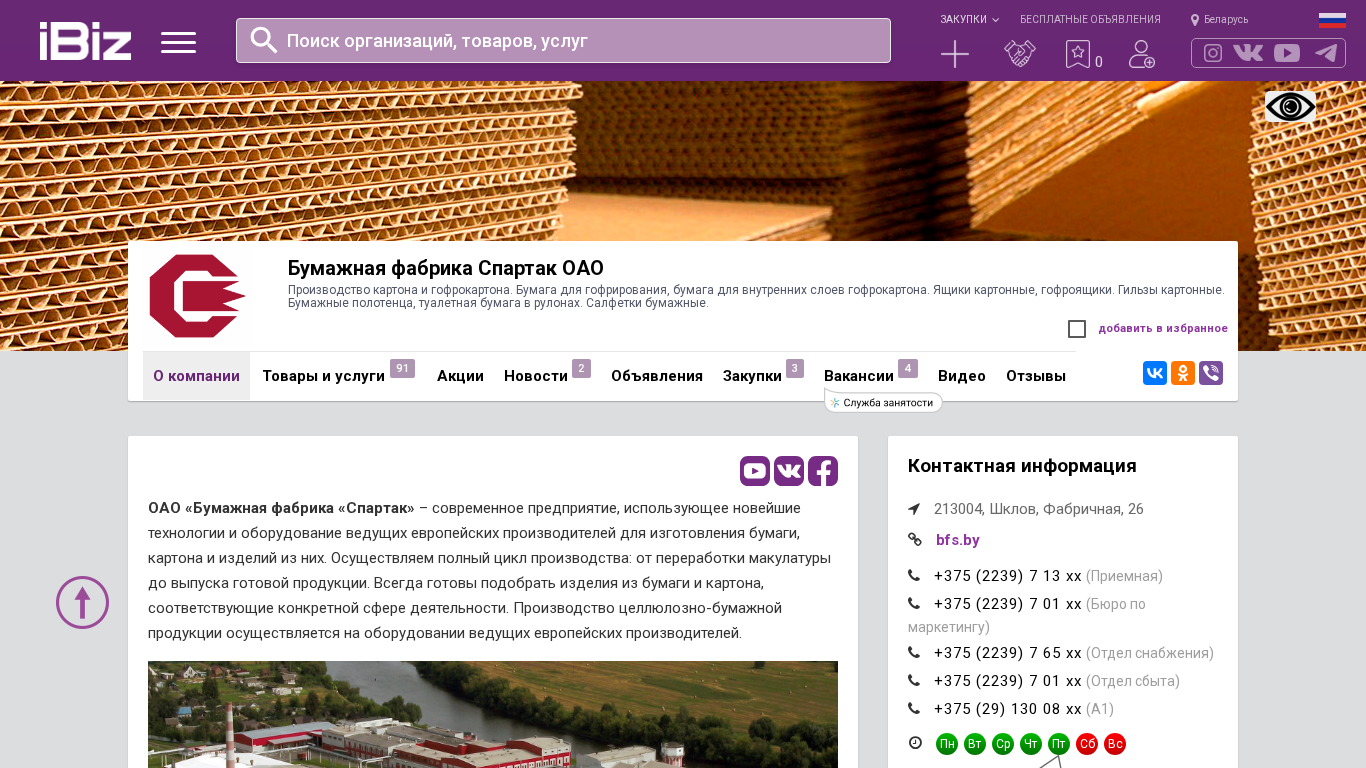The height and width of the screenshot is (768, 1366).
Task: Click the Вс weekend indicator
Action: (x=1115, y=744)
